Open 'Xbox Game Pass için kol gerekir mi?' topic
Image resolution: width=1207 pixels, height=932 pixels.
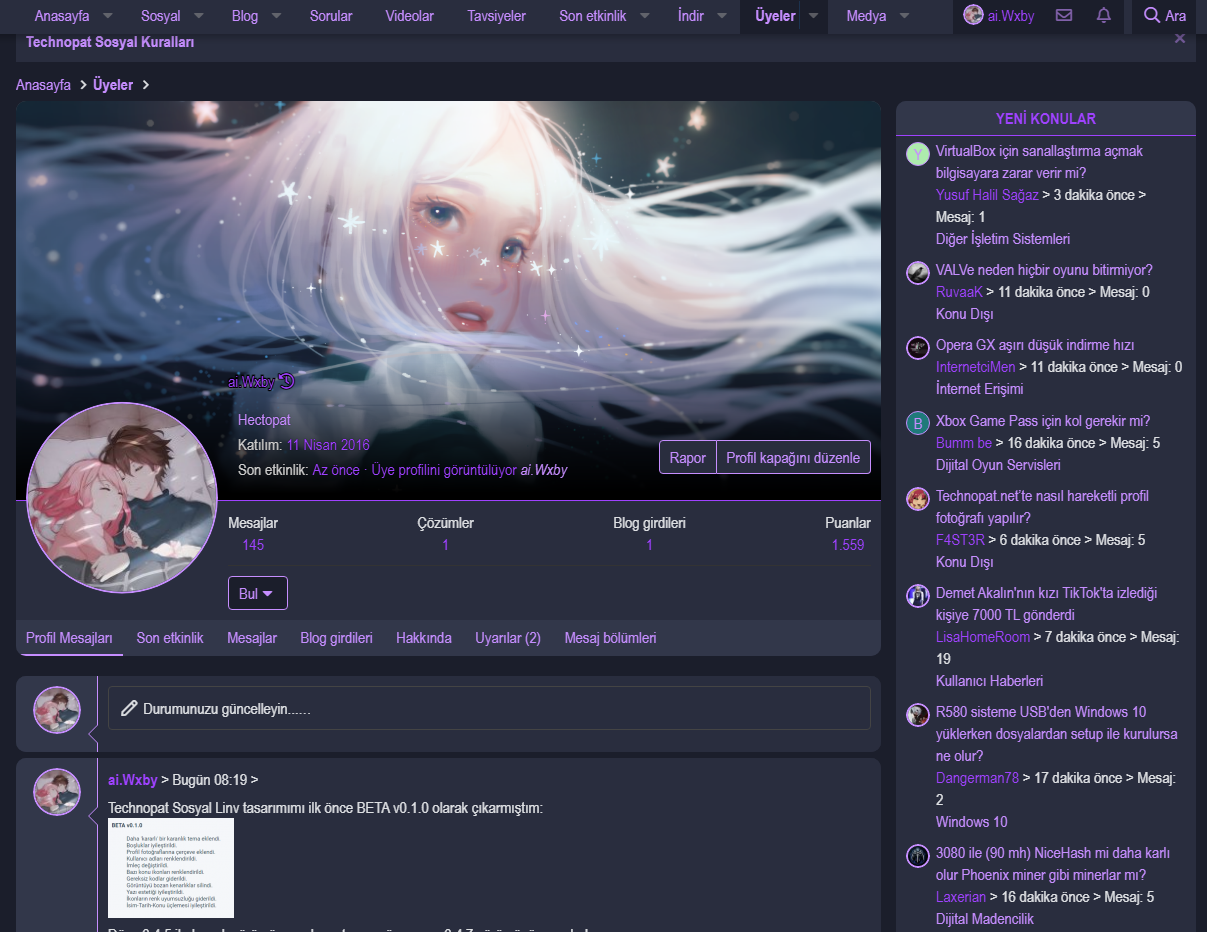(1043, 421)
